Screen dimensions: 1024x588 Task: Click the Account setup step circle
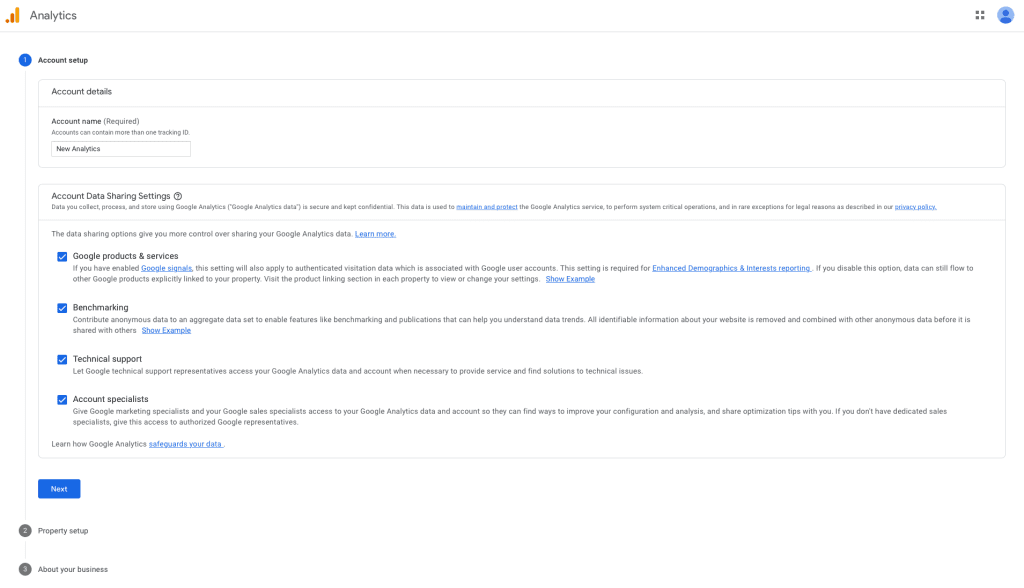pos(24,60)
